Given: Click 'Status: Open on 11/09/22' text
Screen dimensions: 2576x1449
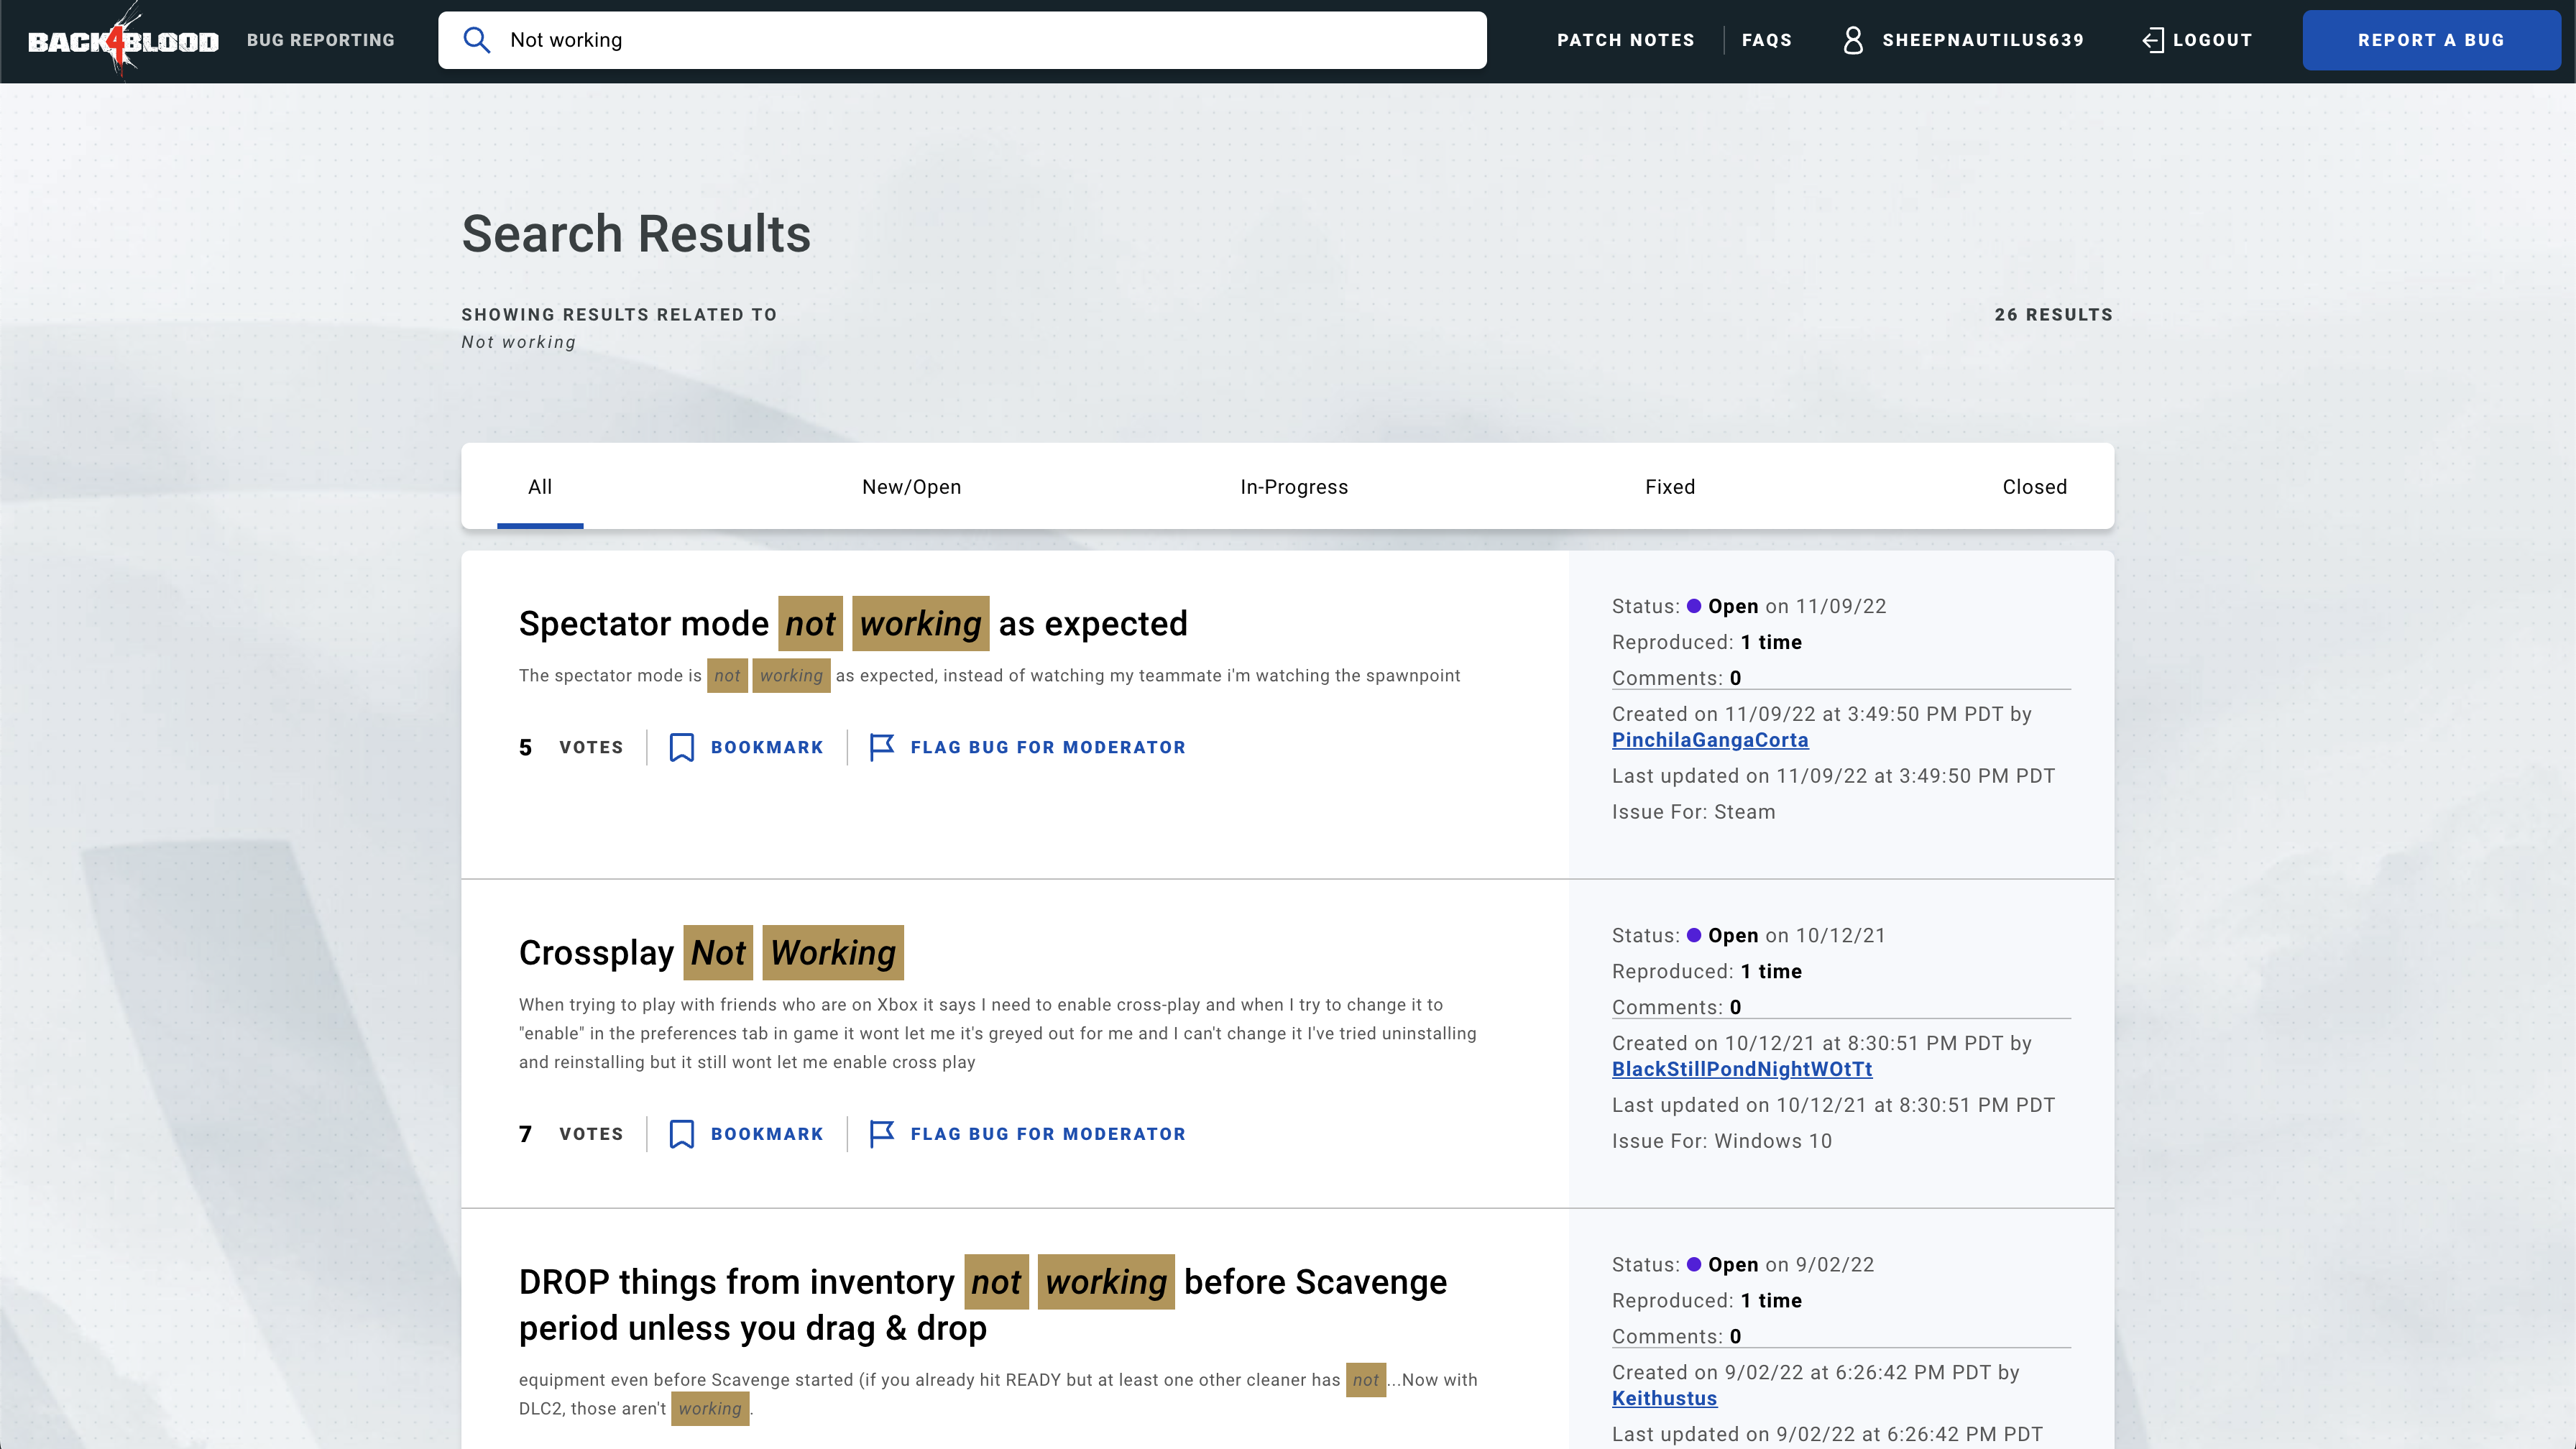Looking at the screenshot, I should click(1748, 606).
